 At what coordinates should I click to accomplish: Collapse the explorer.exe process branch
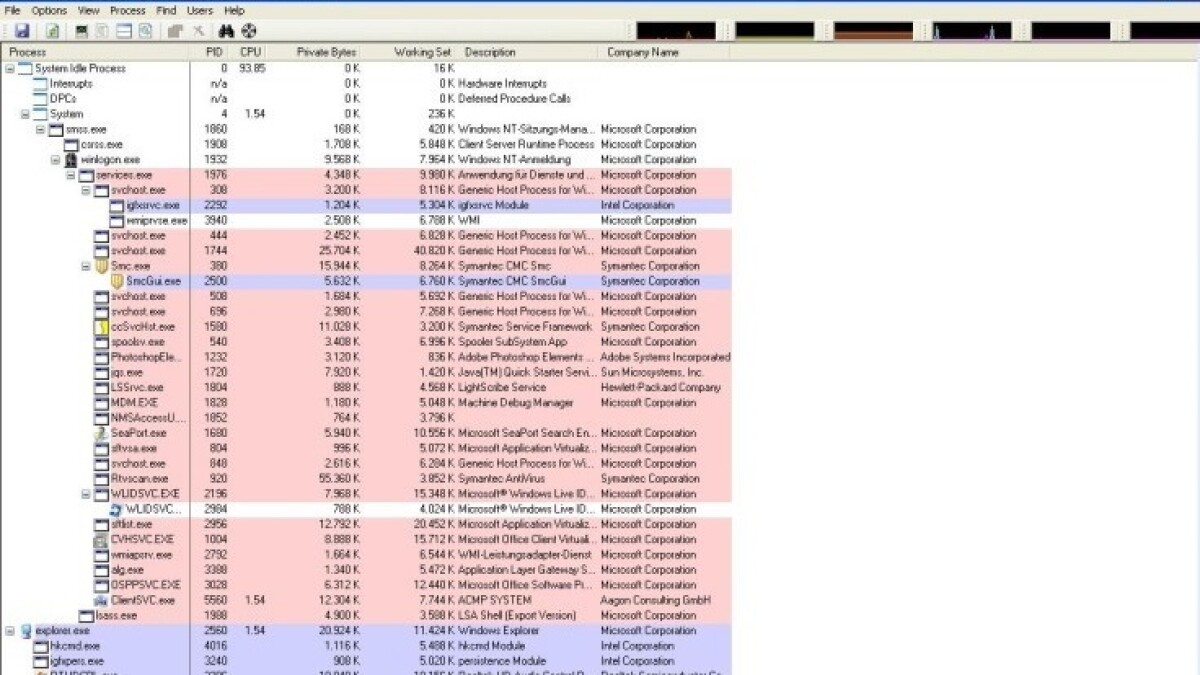click(x=10, y=630)
